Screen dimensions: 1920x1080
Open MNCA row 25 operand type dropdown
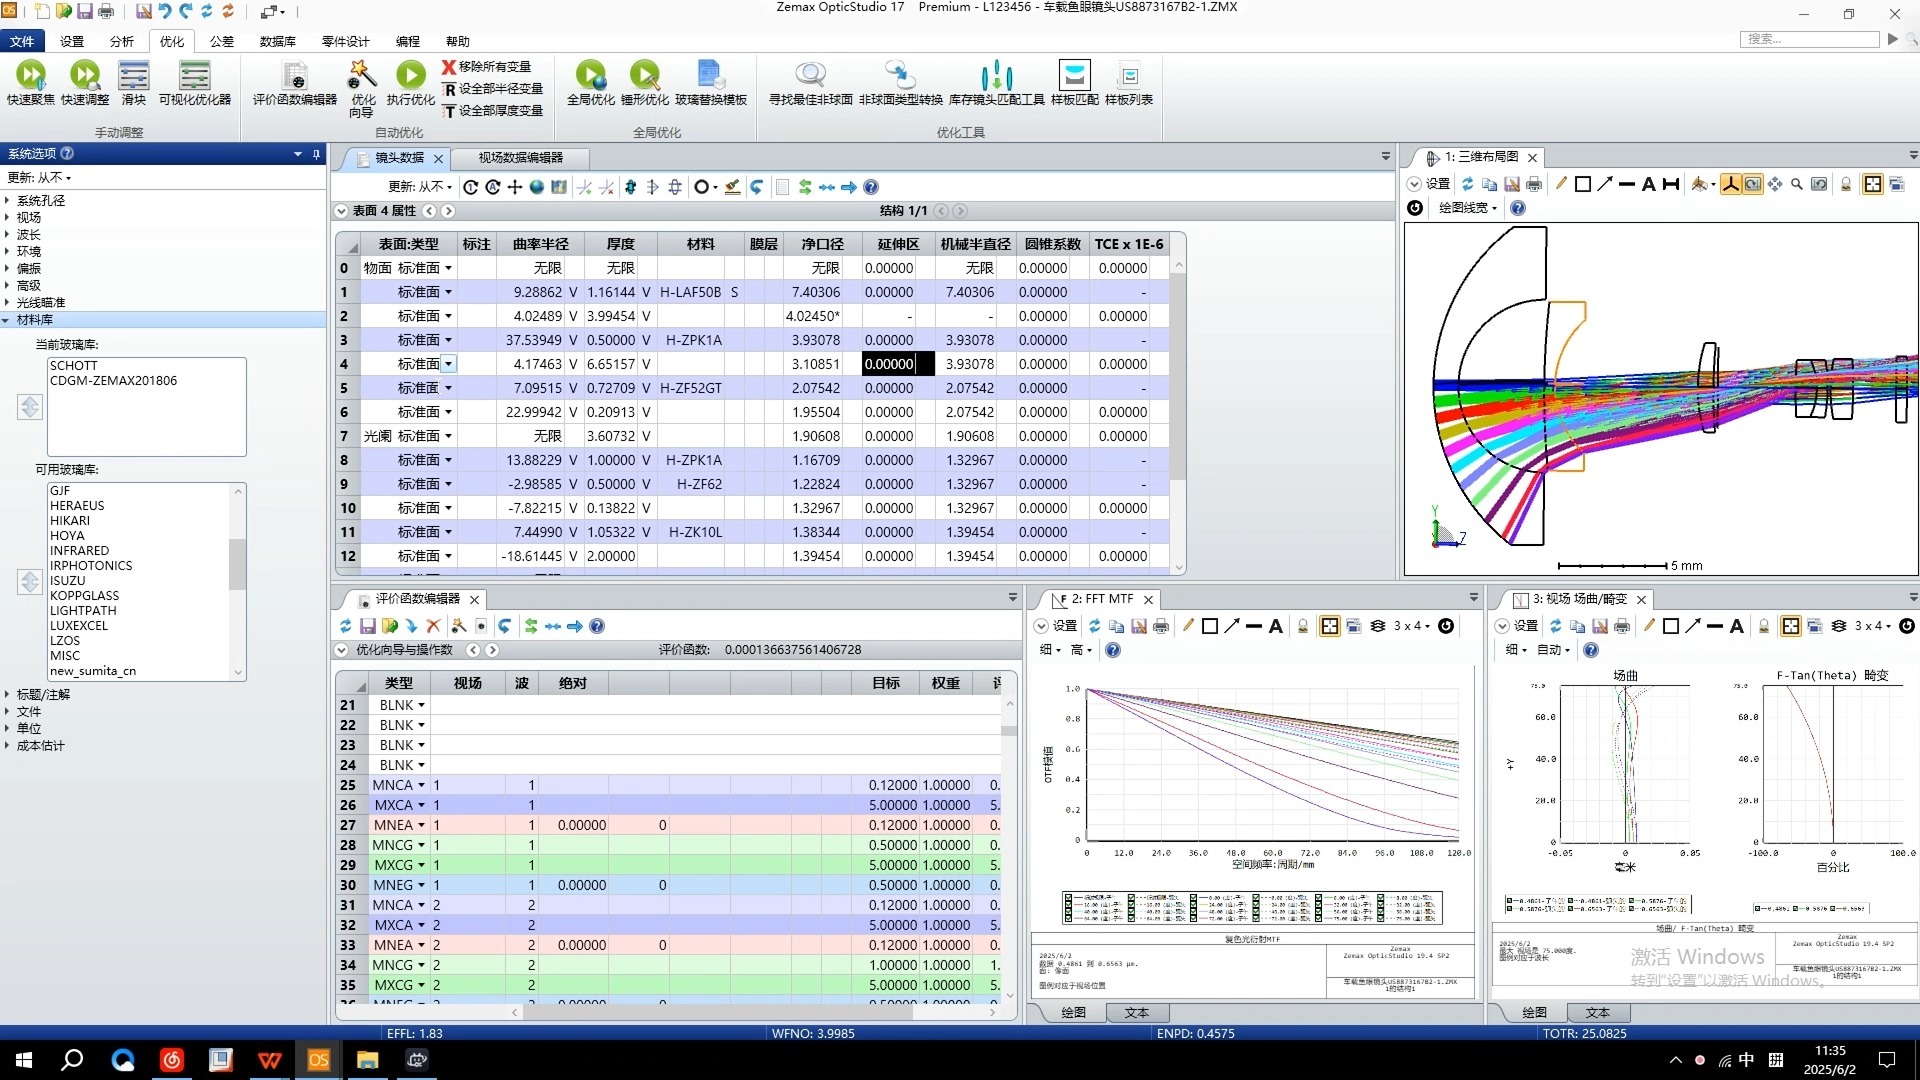click(421, 785)
